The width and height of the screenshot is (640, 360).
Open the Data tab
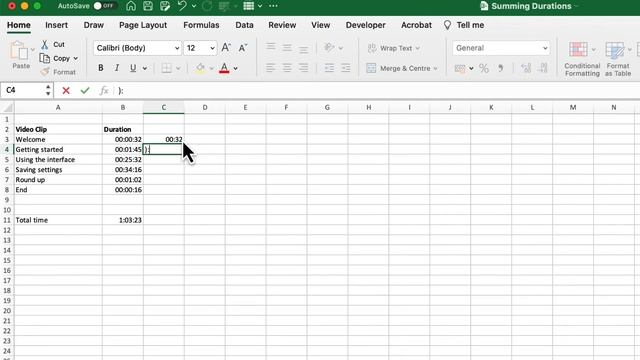(x=244, y=25)
